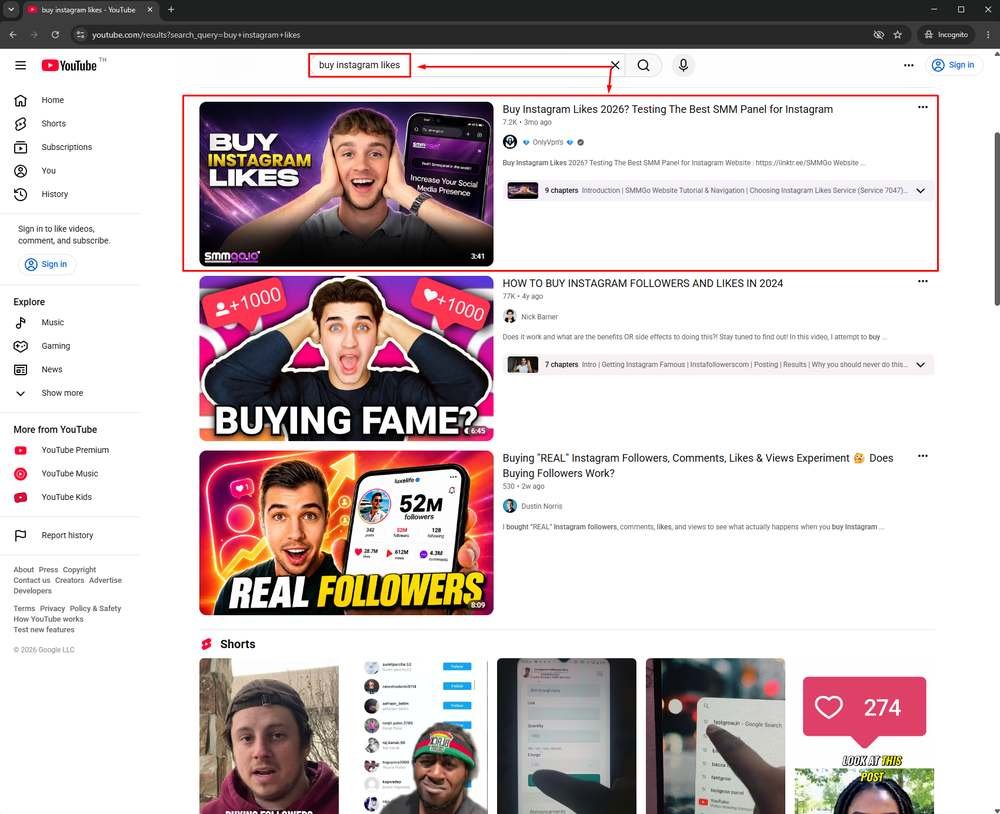
Task: Click the page vertical scrollbar
Action: [996, 219]
